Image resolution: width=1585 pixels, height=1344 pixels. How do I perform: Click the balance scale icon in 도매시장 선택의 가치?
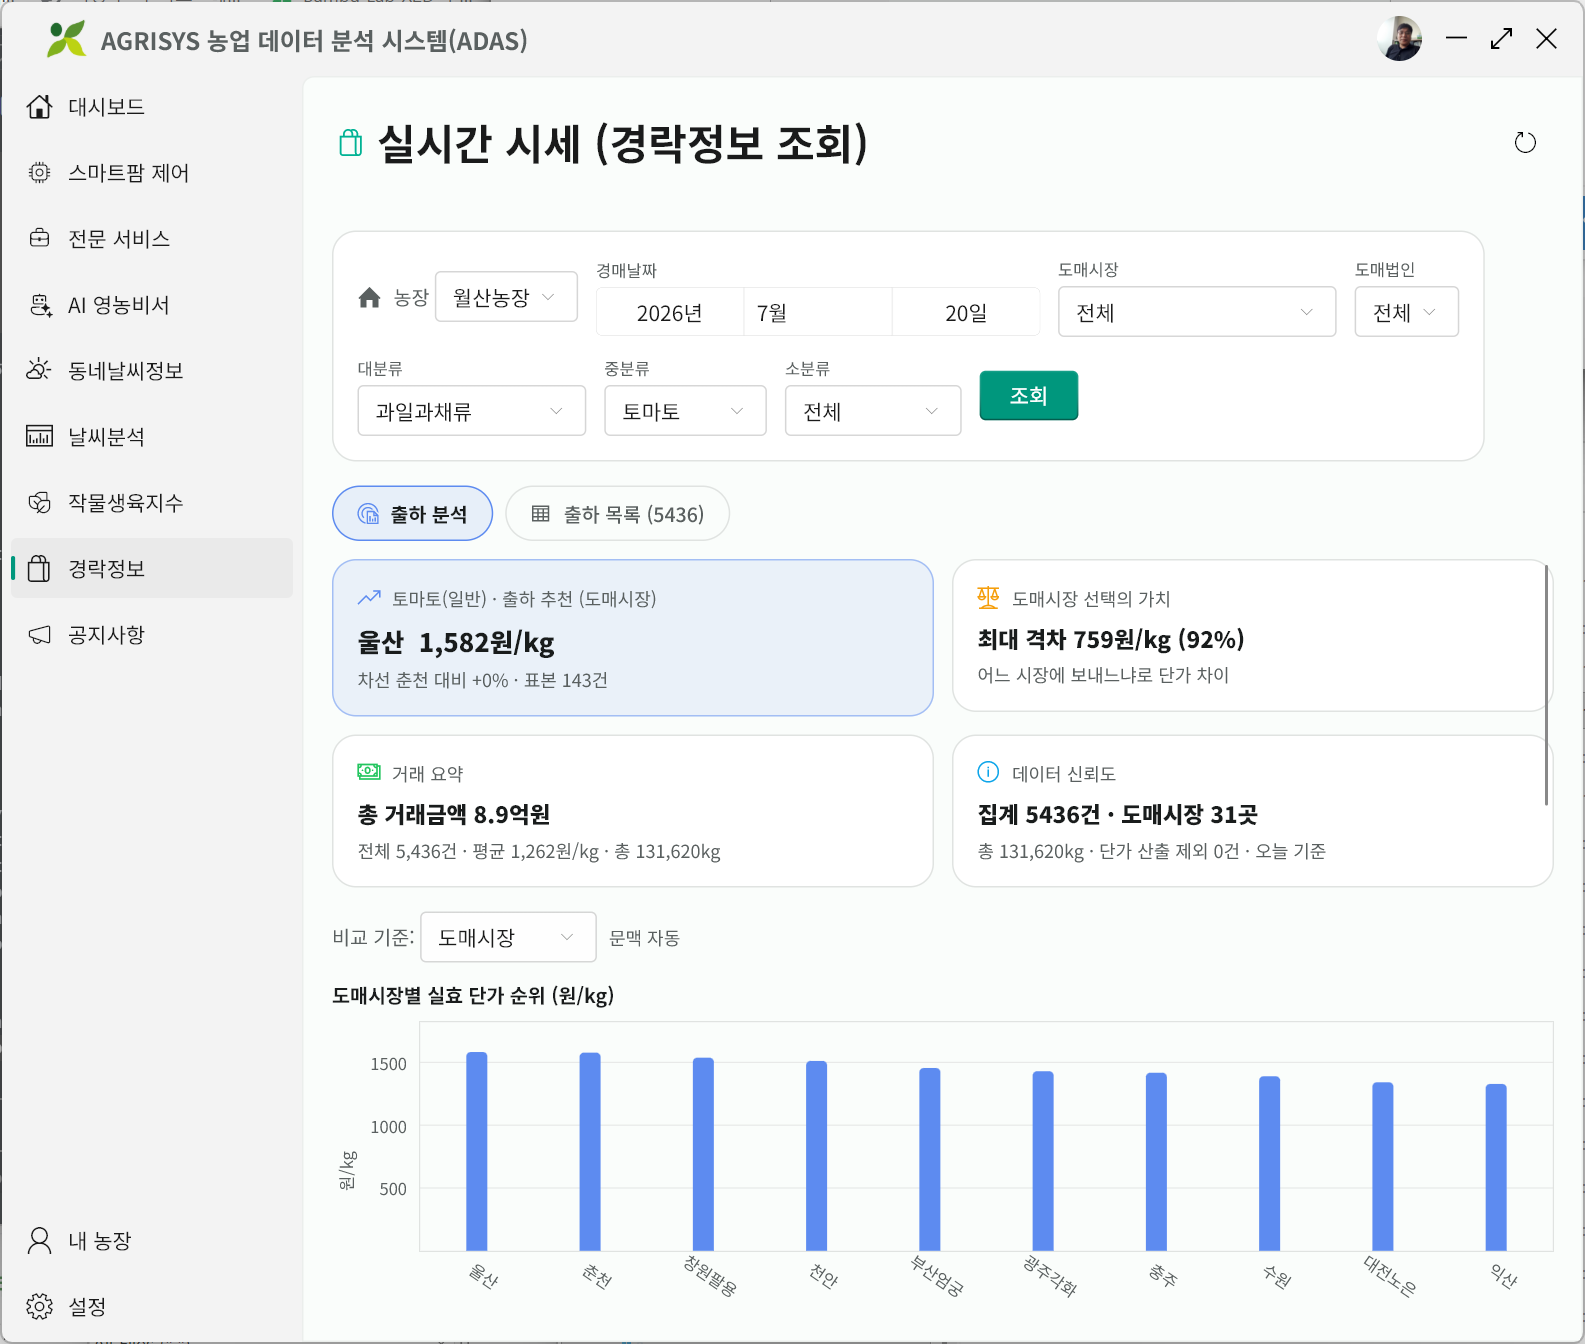[x=988, y=597]
